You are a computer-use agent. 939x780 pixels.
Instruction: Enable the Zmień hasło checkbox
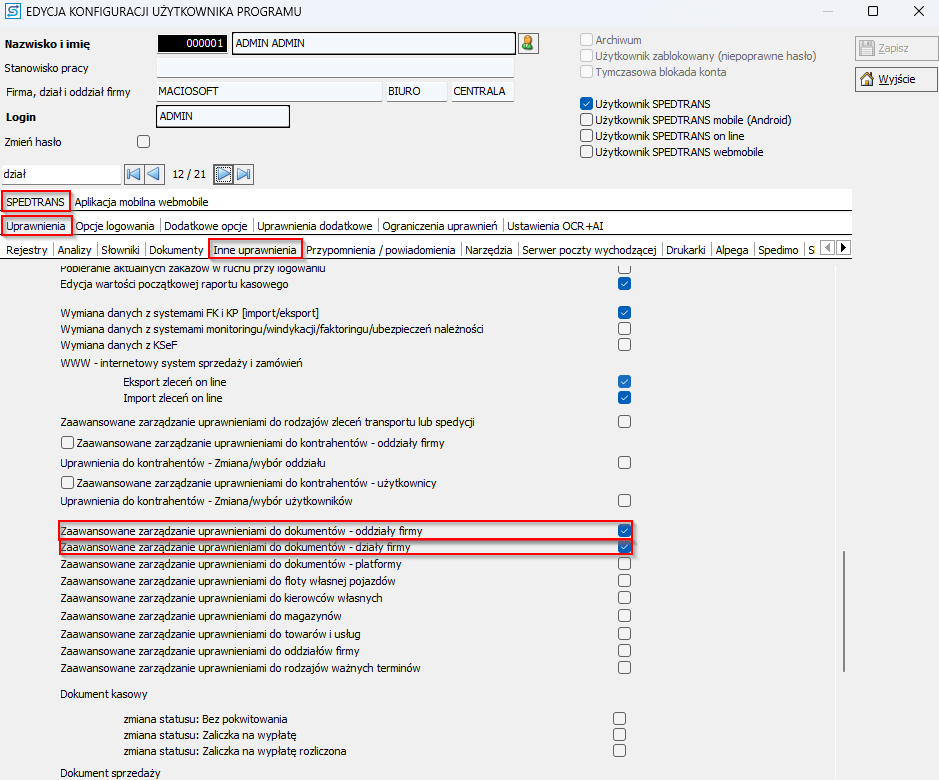point(143,142)
